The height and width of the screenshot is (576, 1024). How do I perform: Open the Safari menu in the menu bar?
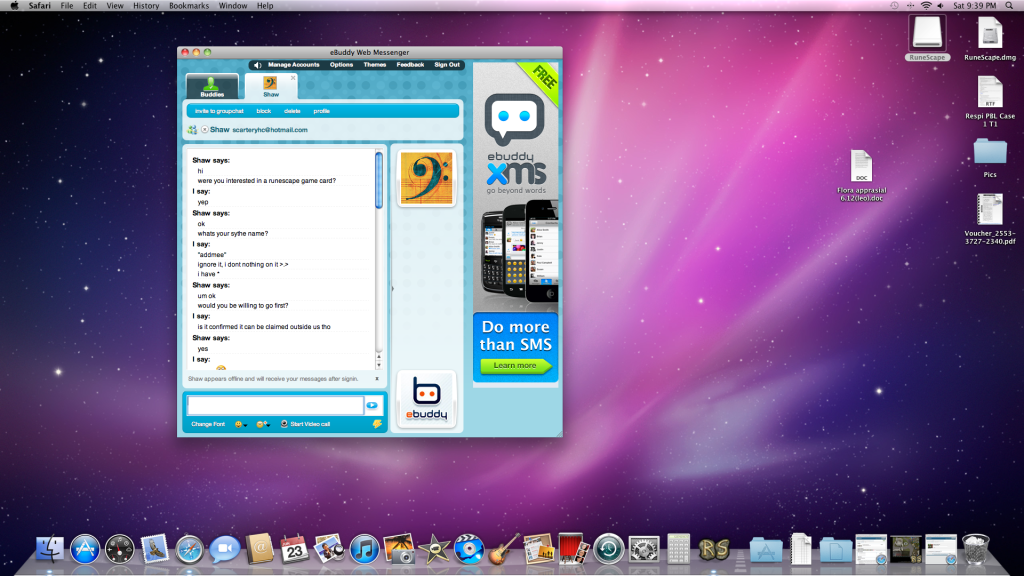[39, 5]
